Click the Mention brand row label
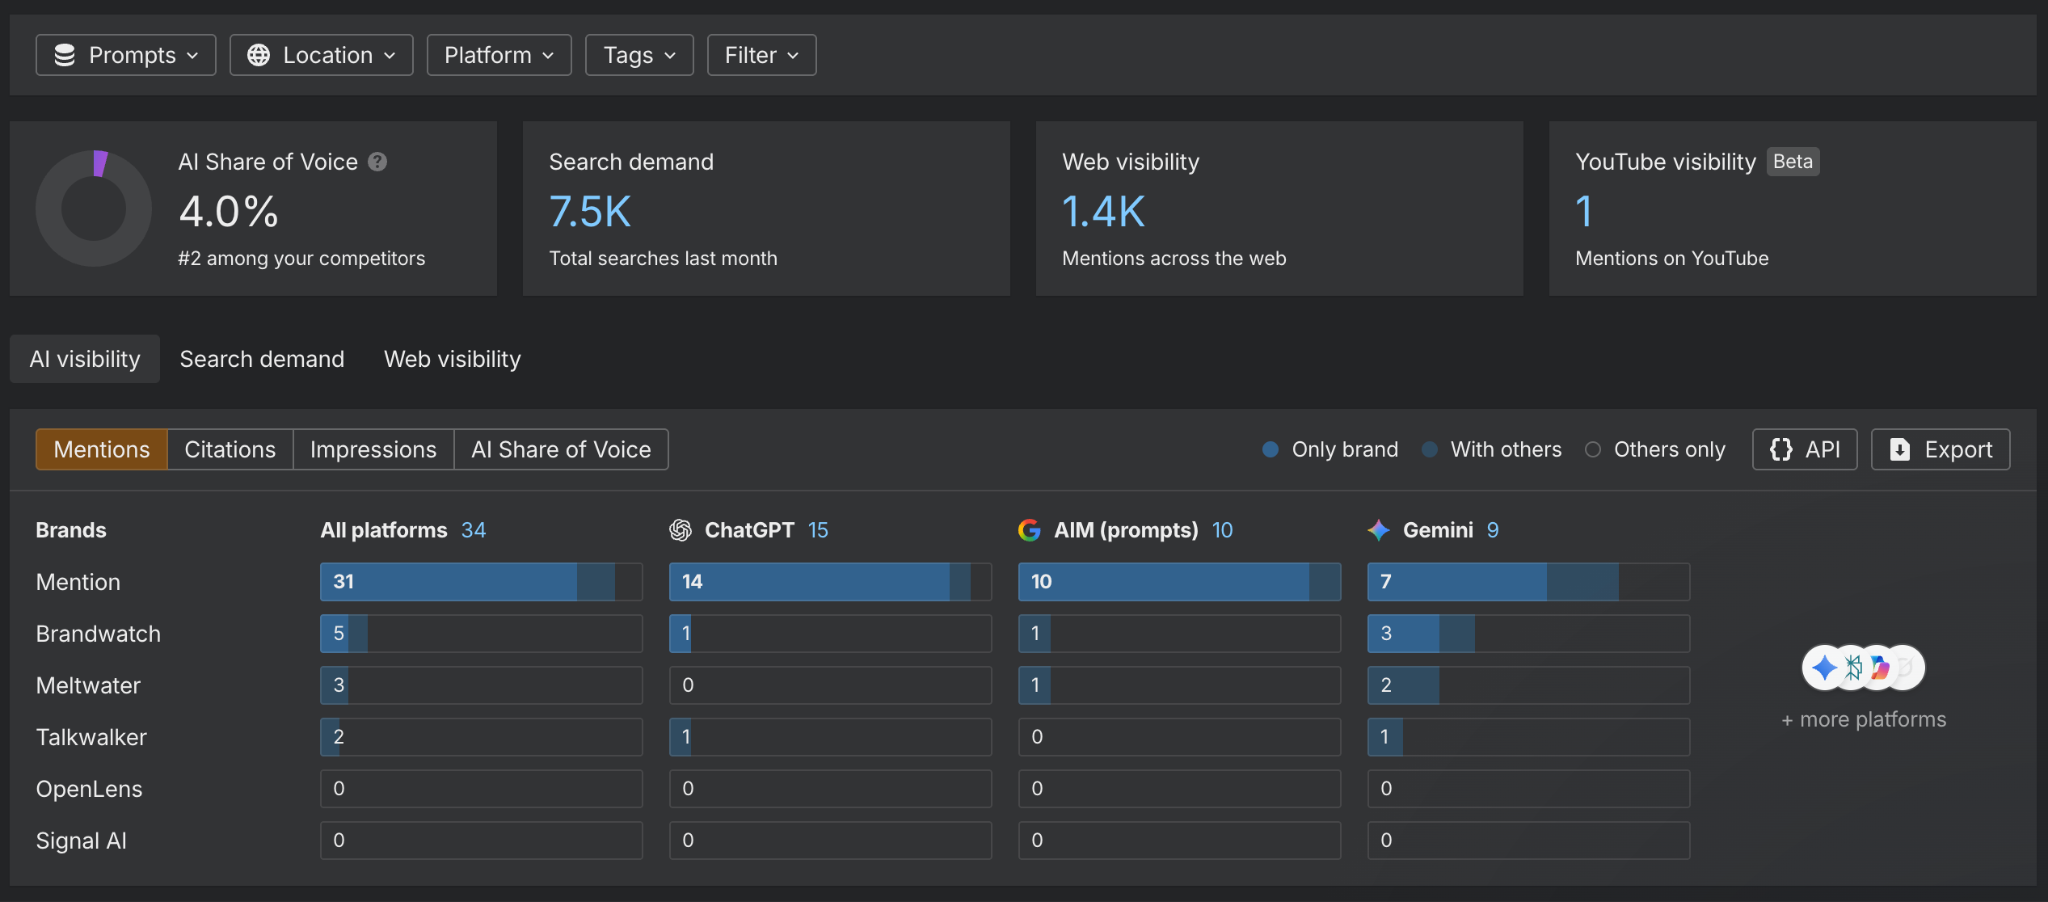 click(78, 582)
